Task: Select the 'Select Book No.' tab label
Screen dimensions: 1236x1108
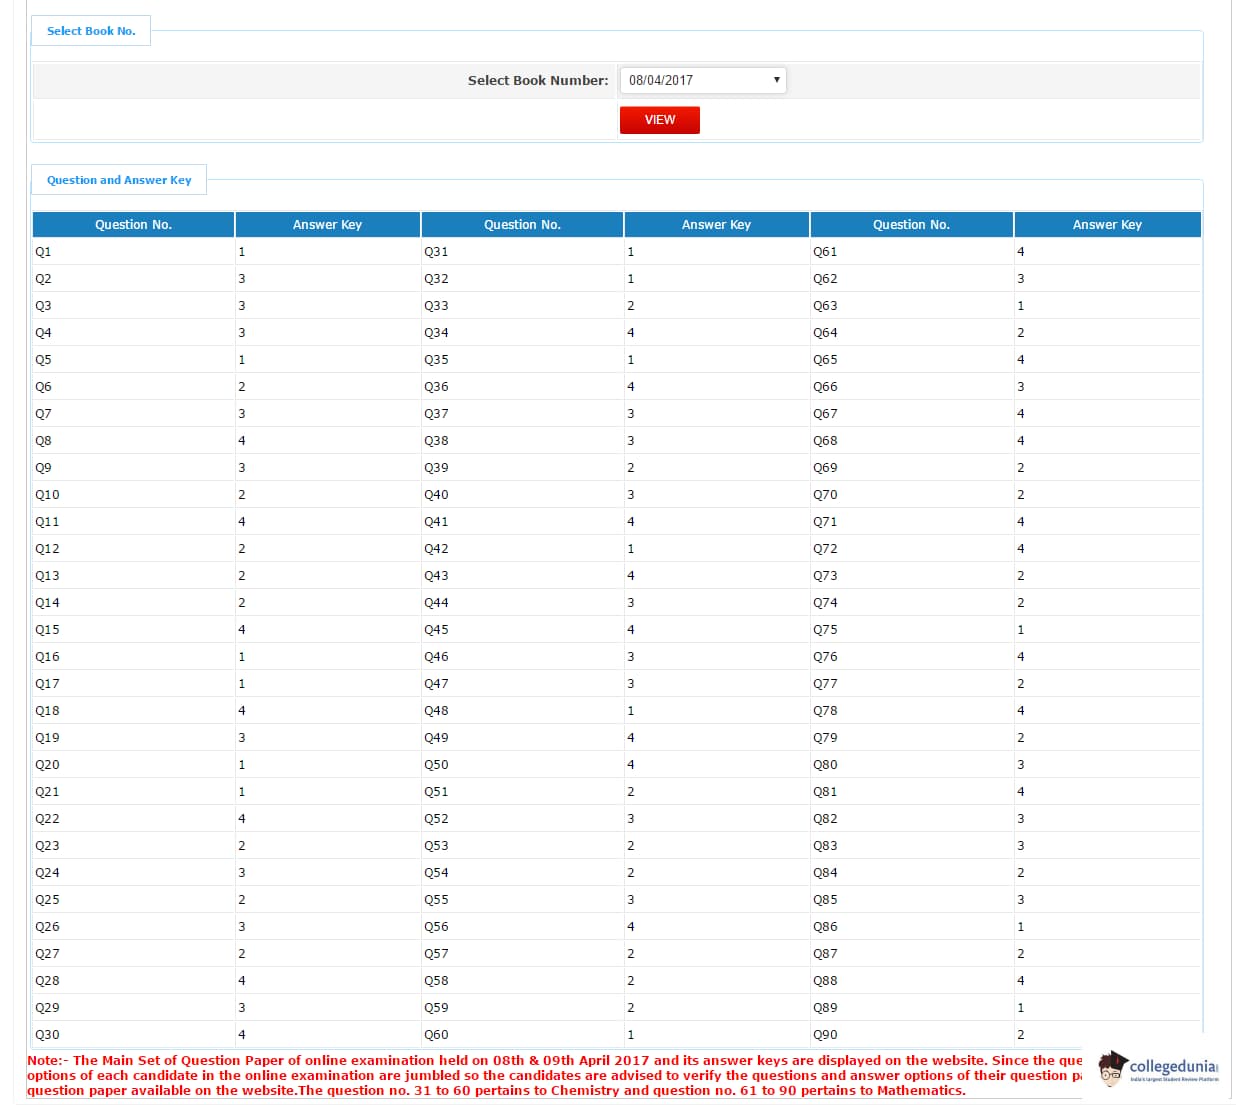Action: click(x=91, y=31)
